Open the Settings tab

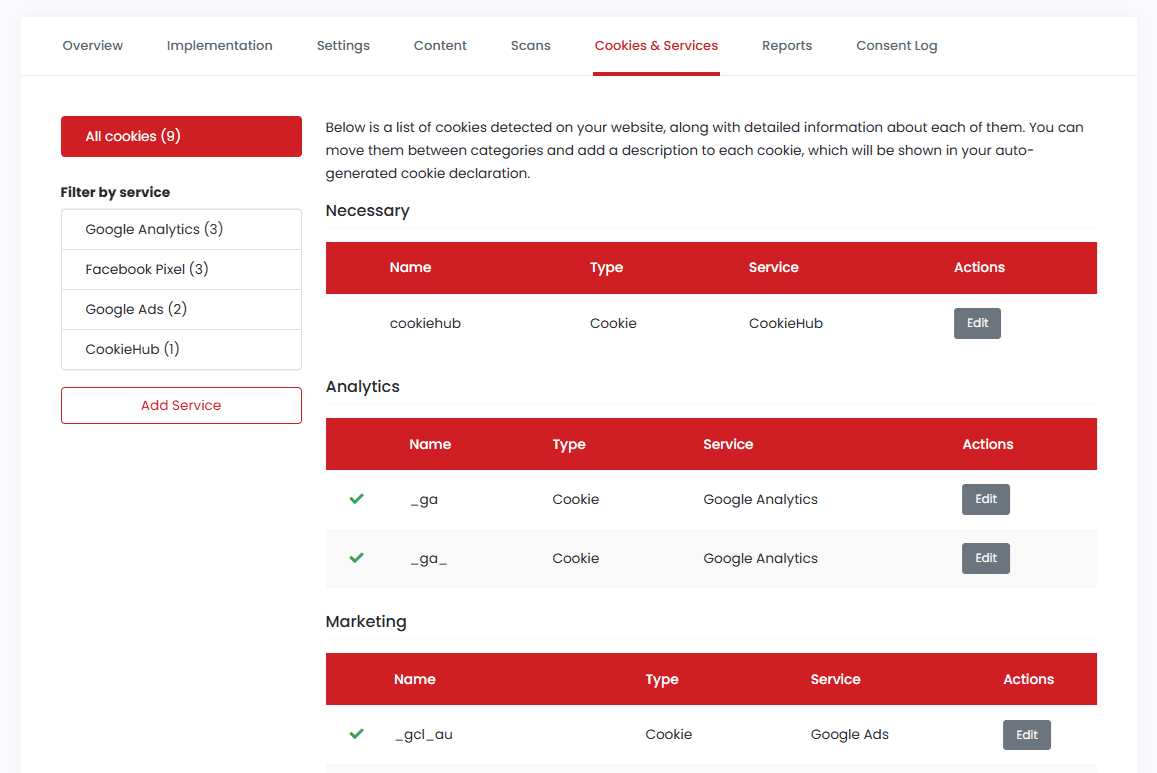(x=343, y=46)
